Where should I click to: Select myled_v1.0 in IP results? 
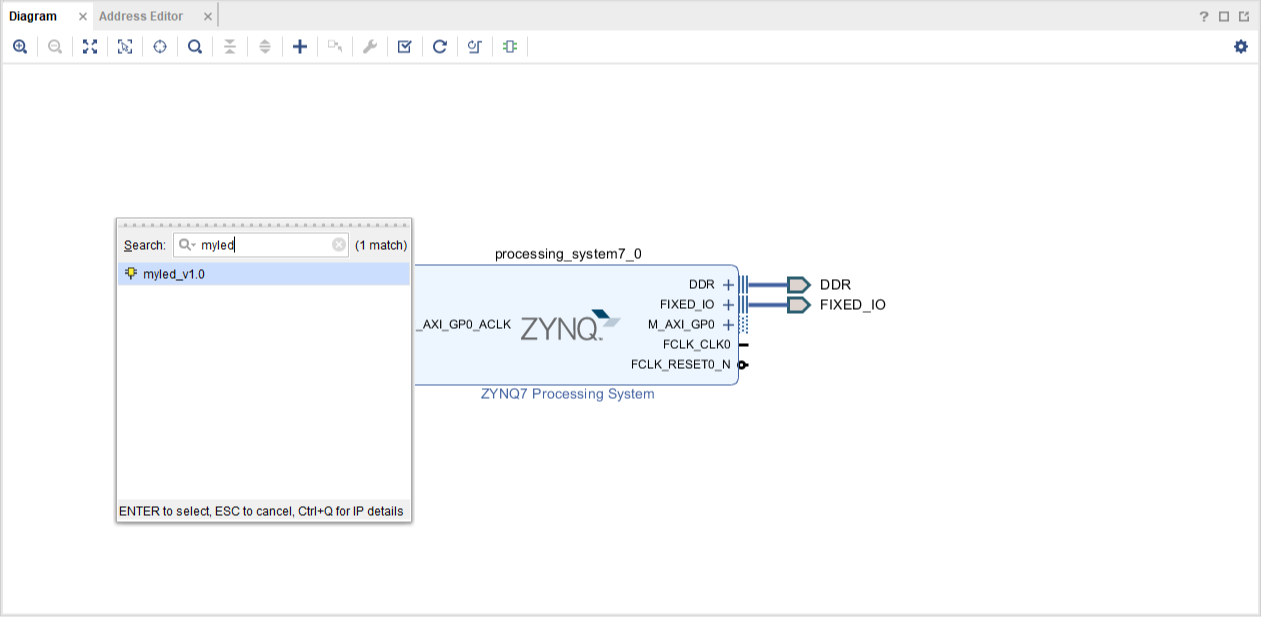[x=264, y=274]
